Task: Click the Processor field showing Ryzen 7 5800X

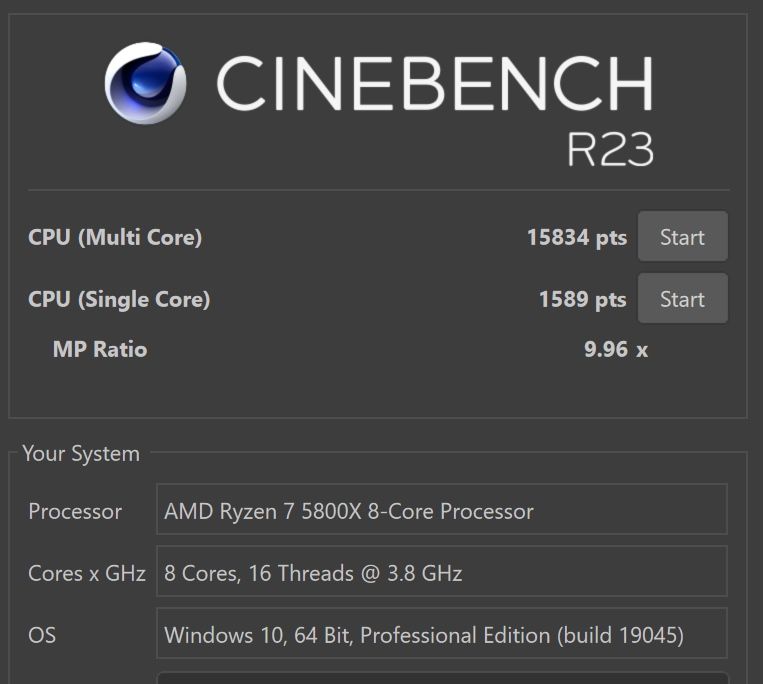Action: [x=441, y=511]
